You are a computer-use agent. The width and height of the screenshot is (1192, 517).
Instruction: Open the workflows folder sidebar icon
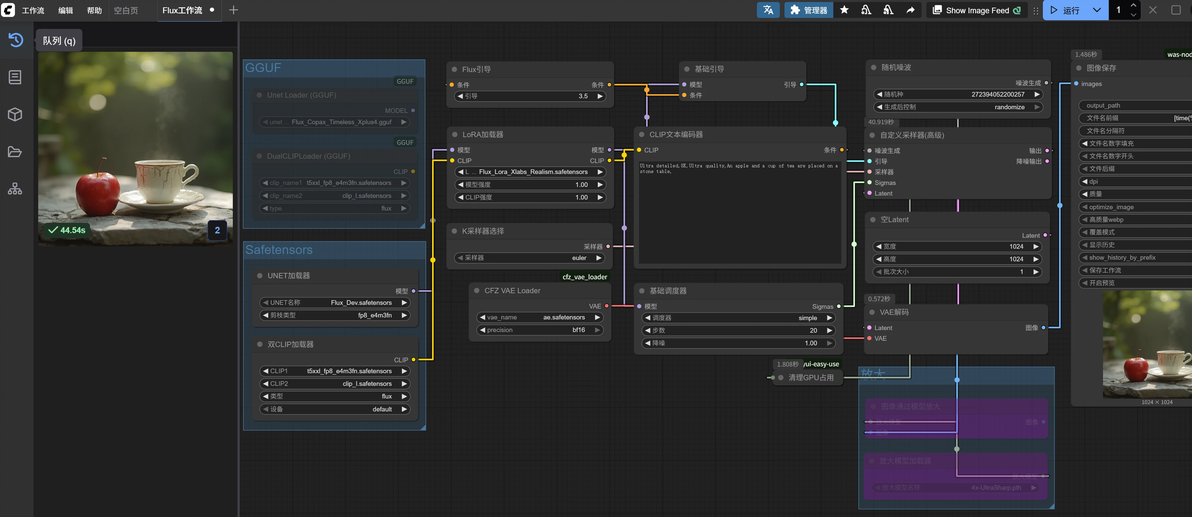point(15,151)
